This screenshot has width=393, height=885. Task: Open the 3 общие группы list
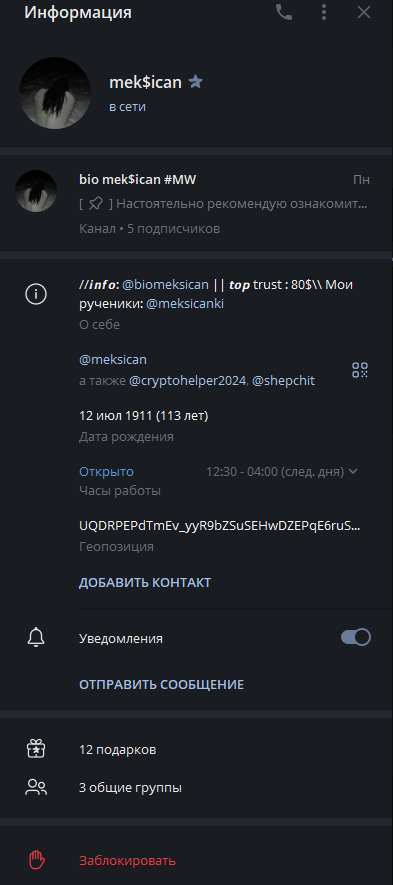click(196, 787)
